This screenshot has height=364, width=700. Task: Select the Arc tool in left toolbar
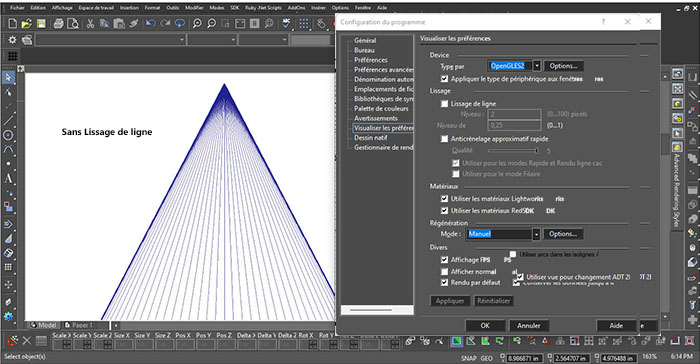(8, 149)
